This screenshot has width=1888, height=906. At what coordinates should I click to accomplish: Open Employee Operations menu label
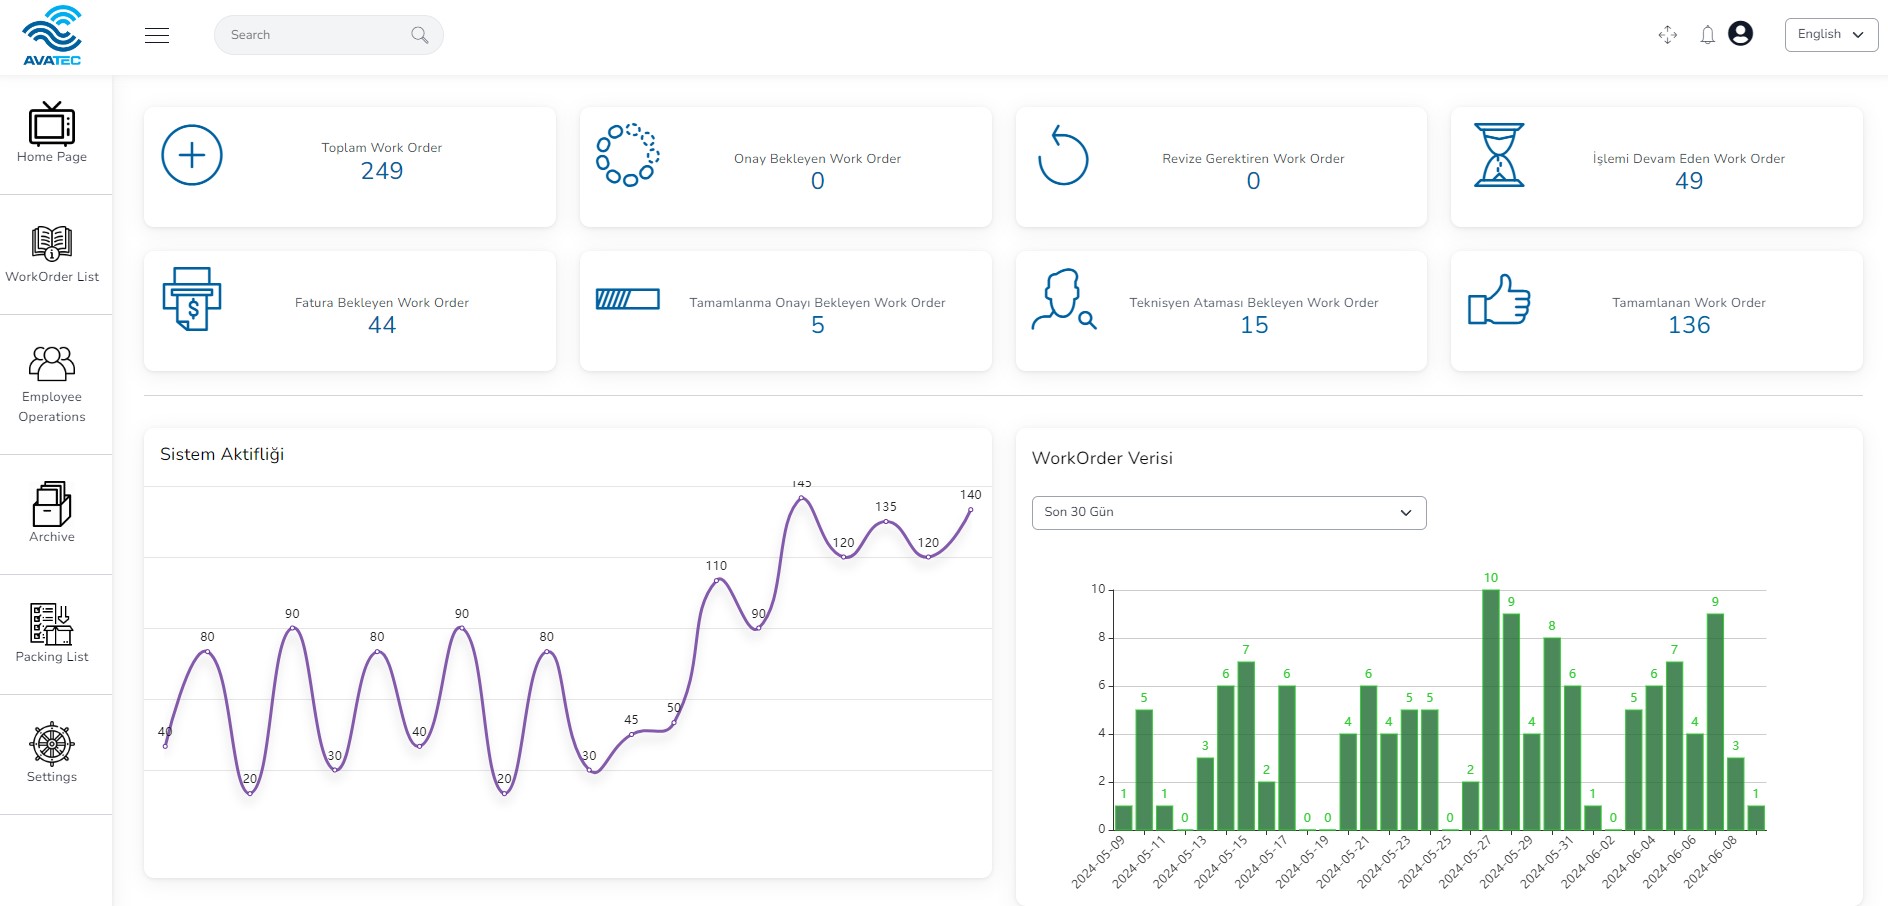tap(52, 407)
